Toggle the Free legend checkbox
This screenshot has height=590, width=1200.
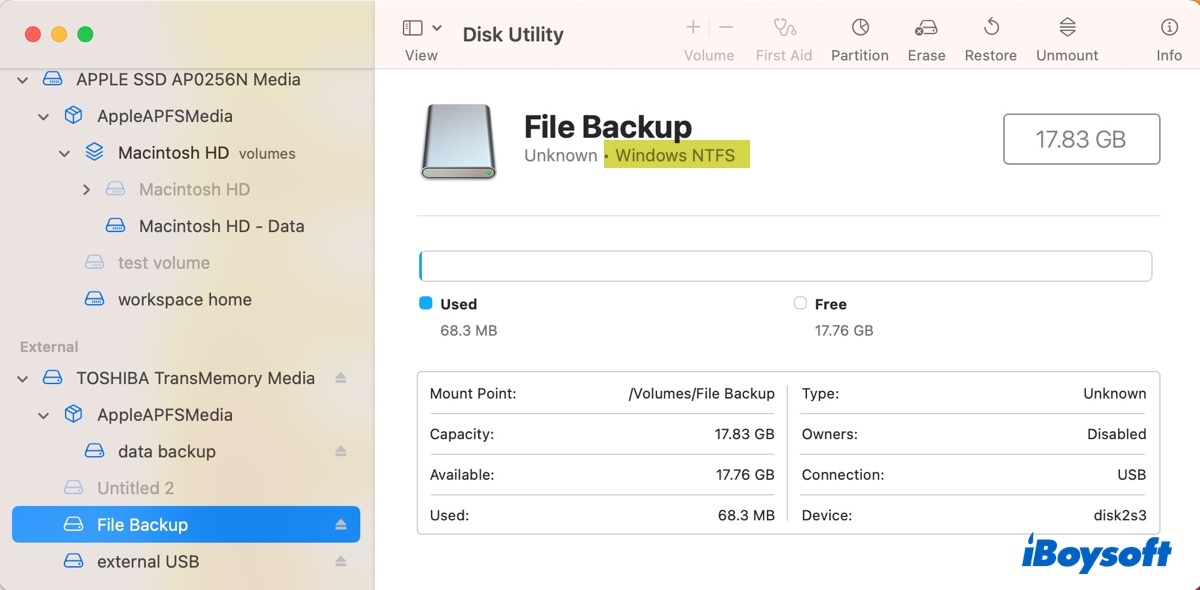pyautogui.click(x=800, y=303)
